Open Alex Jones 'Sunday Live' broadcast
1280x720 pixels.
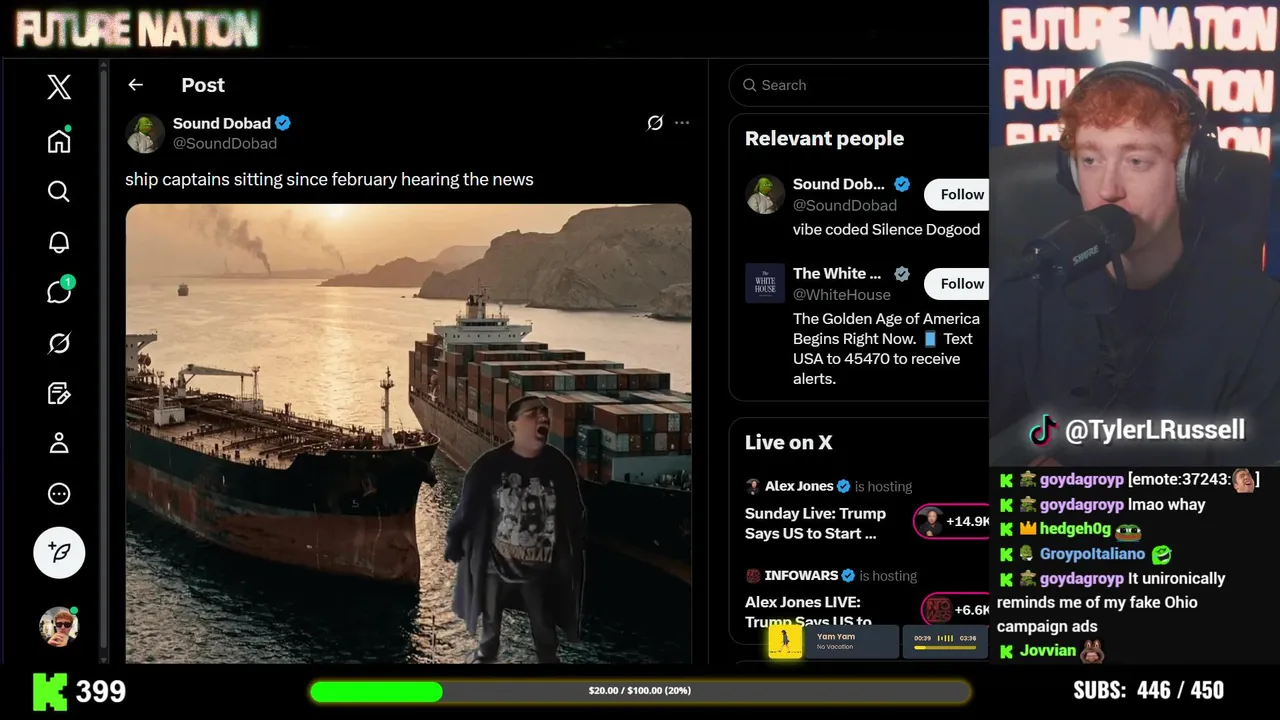pos(815,523)
